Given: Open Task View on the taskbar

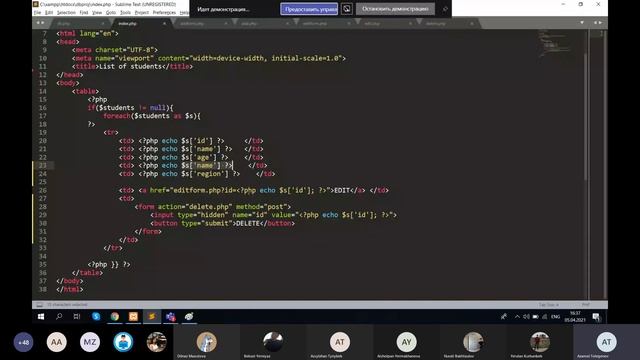Looking at the screenshot, I should click(x=77, y=316).
